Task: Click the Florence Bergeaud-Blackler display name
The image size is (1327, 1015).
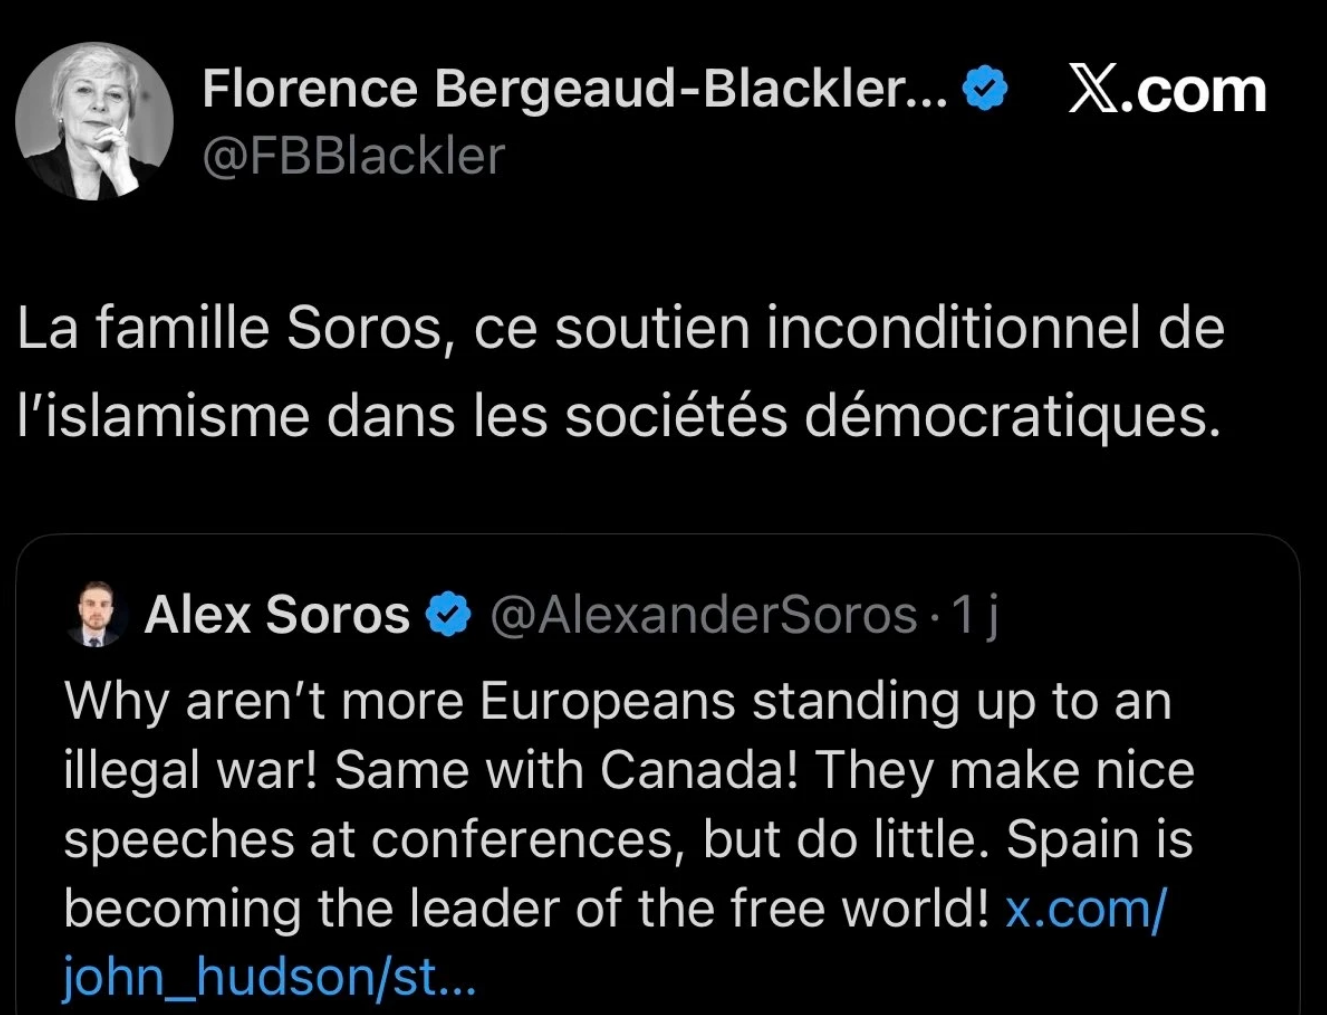Action: pos(574,89)
